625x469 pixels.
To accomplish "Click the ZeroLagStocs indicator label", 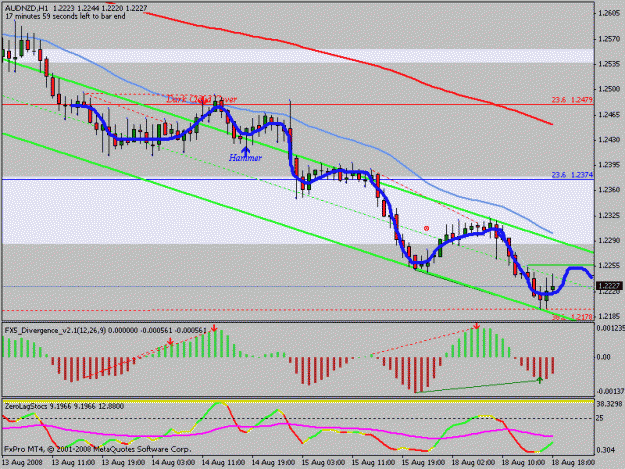I will pos(64,406).
